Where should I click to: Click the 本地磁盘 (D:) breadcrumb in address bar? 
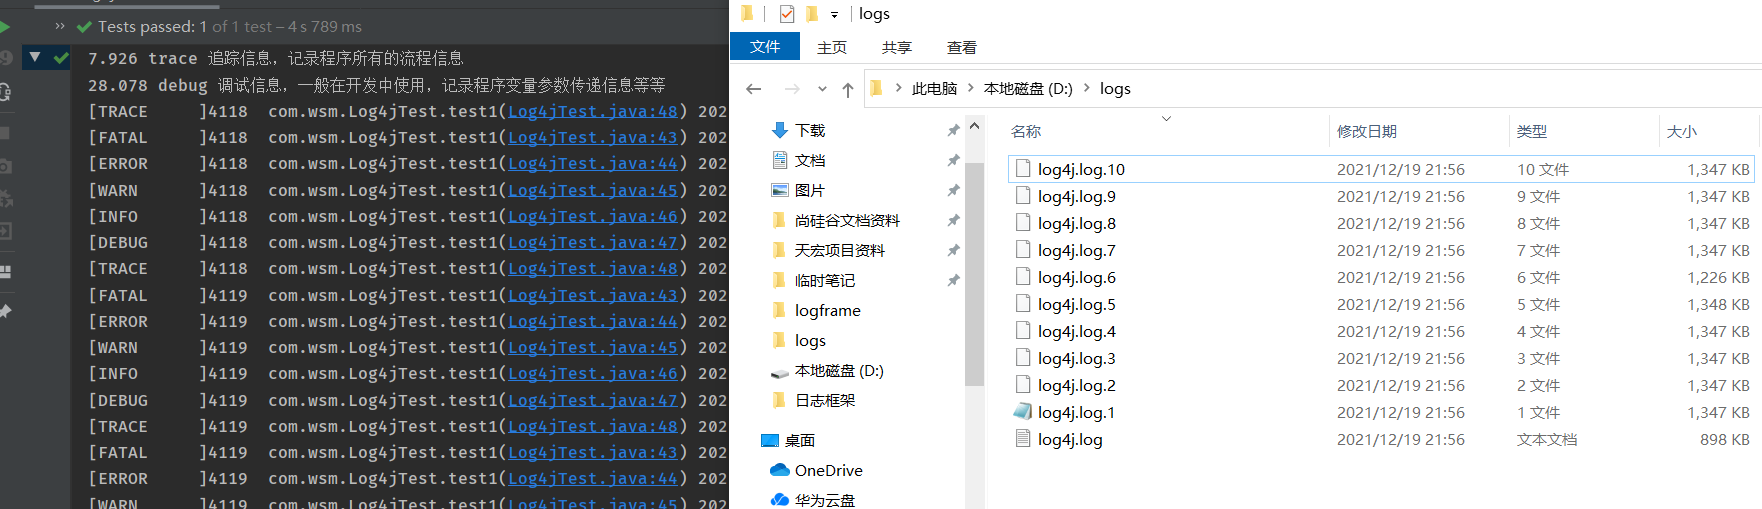[1027, 89]
